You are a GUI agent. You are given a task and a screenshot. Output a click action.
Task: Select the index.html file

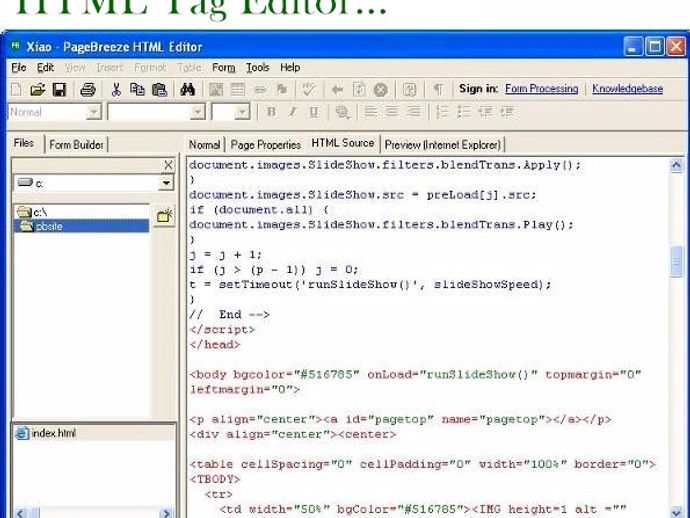tap(46, 434)
